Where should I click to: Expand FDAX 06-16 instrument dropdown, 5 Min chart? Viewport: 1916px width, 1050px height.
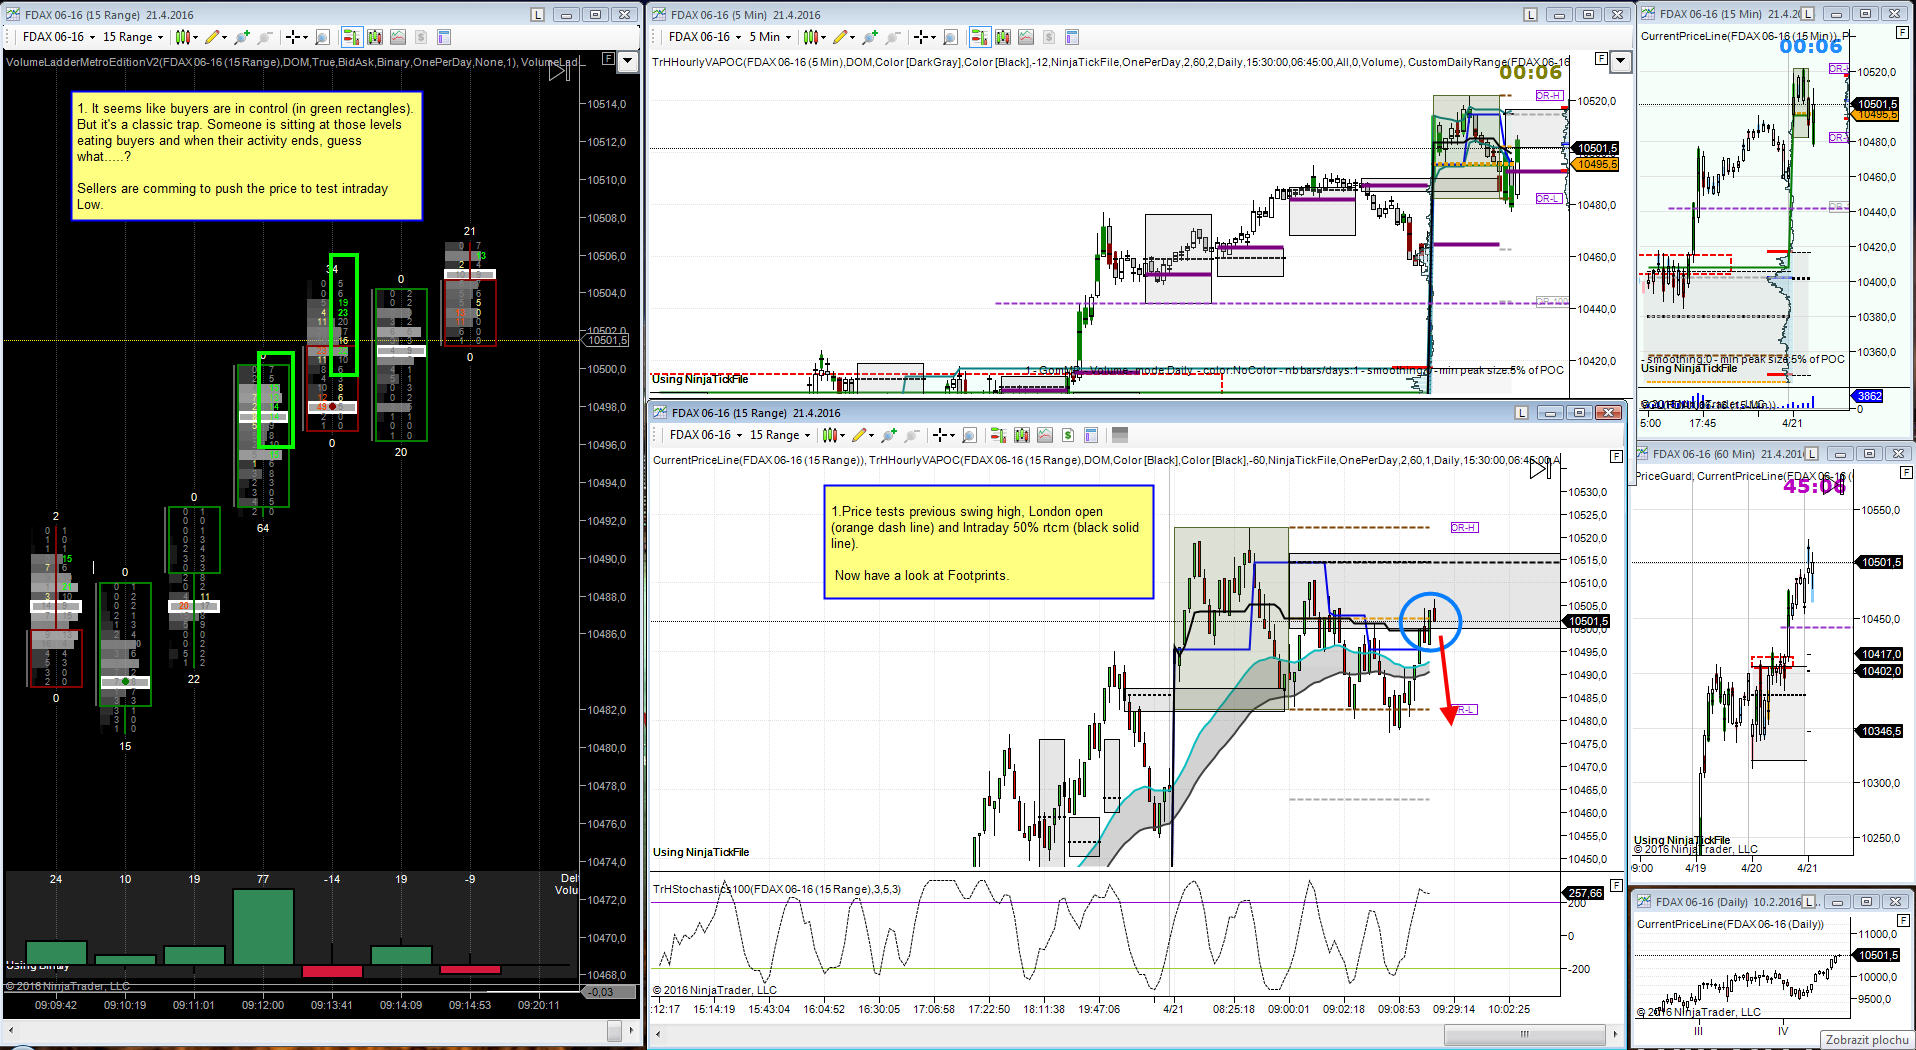click(x=705, y=37)
